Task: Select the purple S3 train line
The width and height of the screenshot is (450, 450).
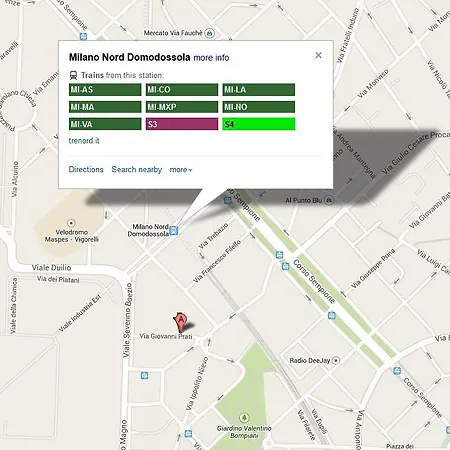Action: coord(182,124)
